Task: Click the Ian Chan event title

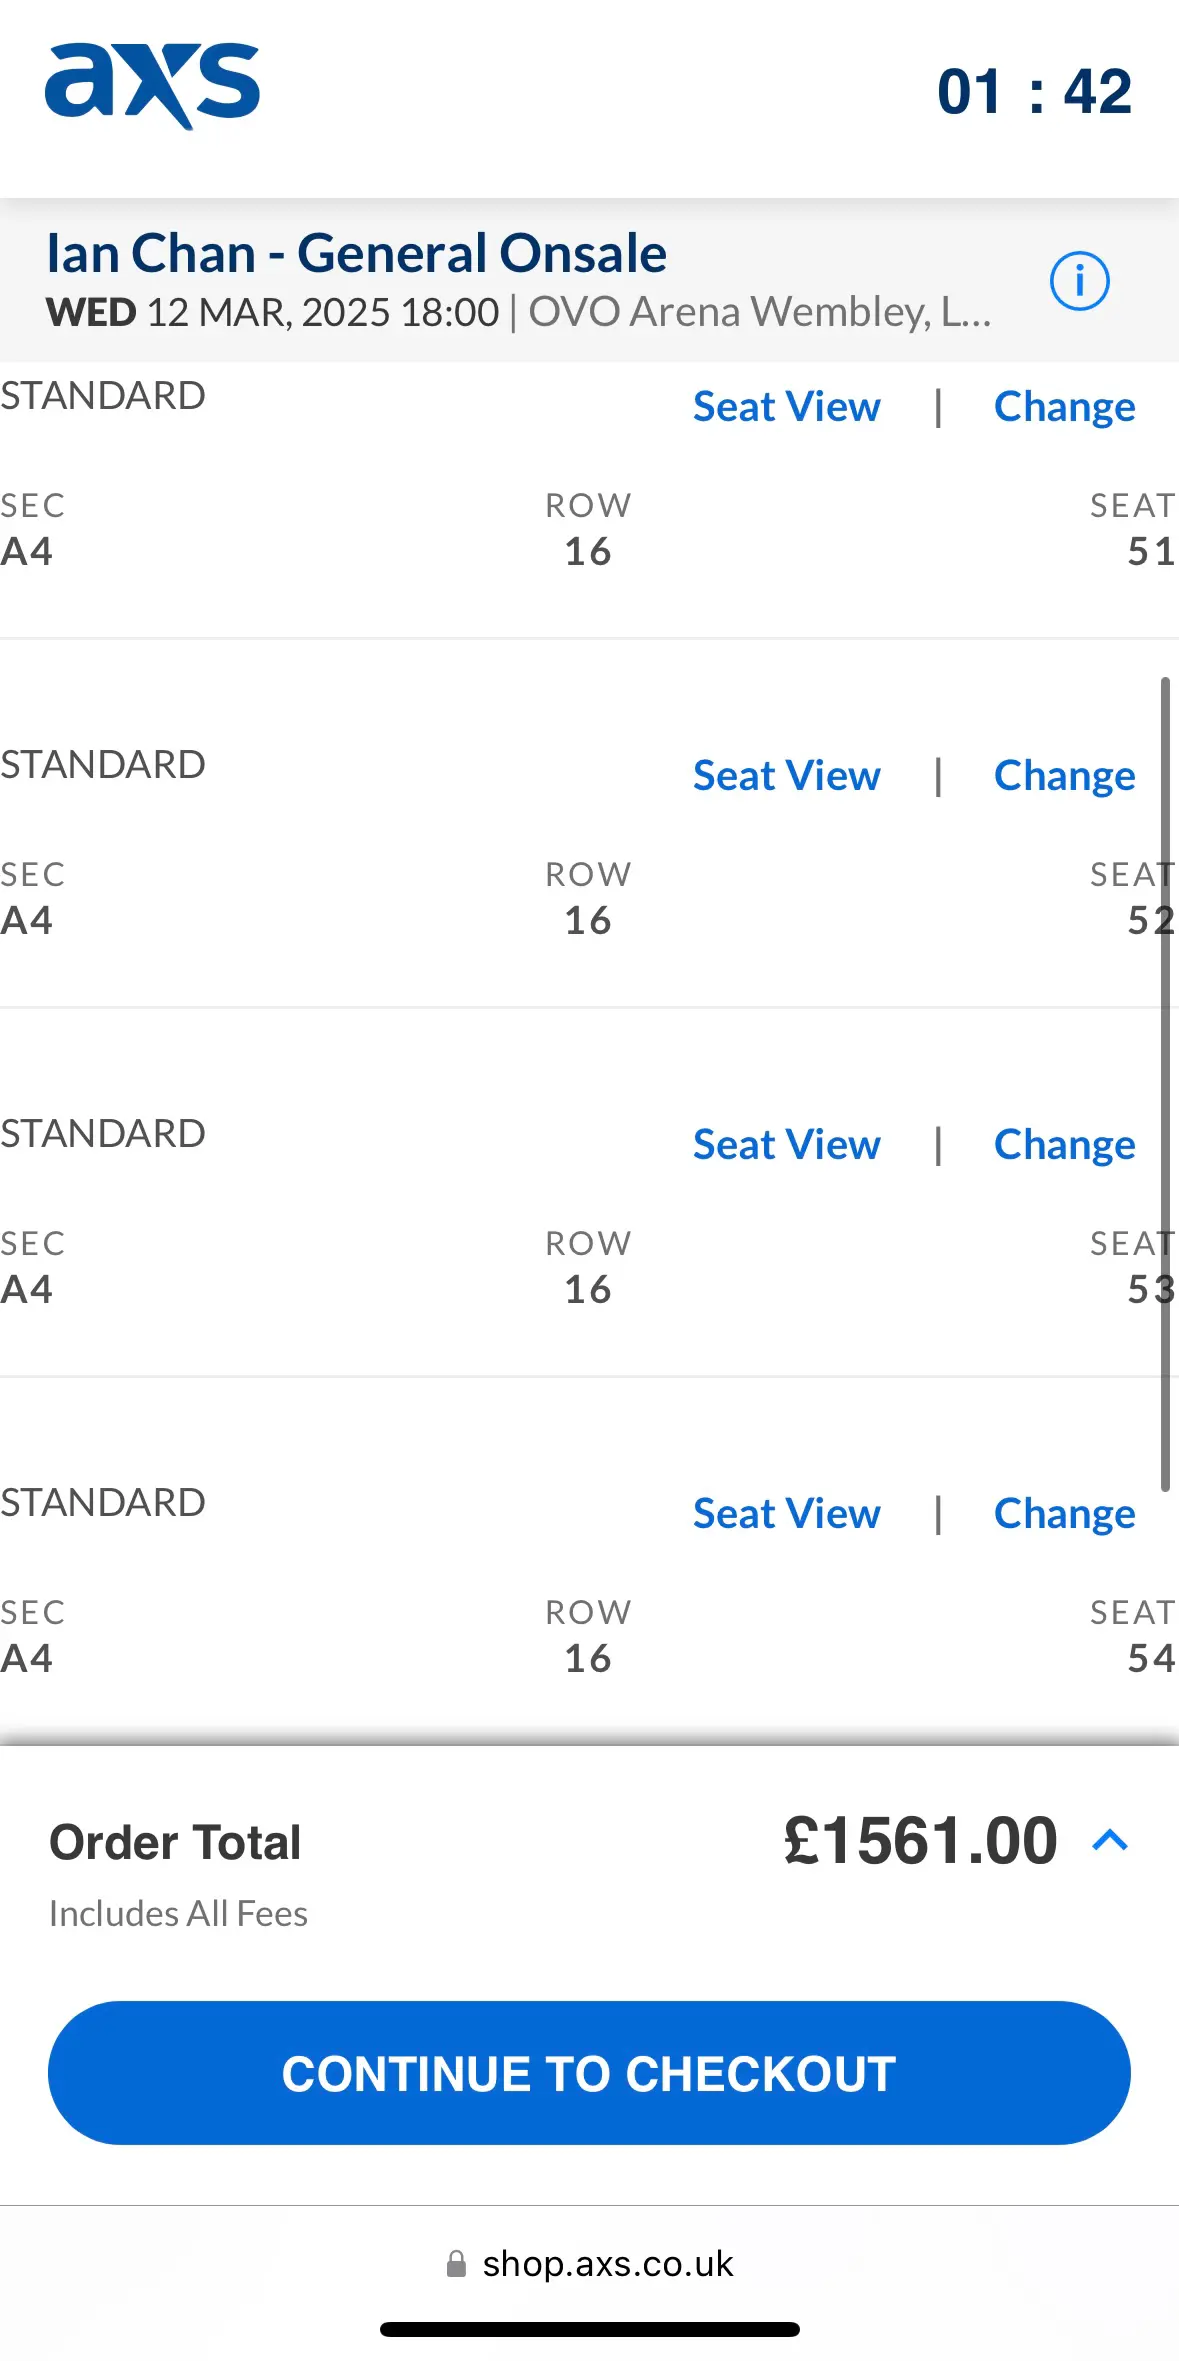Action: 356,253
